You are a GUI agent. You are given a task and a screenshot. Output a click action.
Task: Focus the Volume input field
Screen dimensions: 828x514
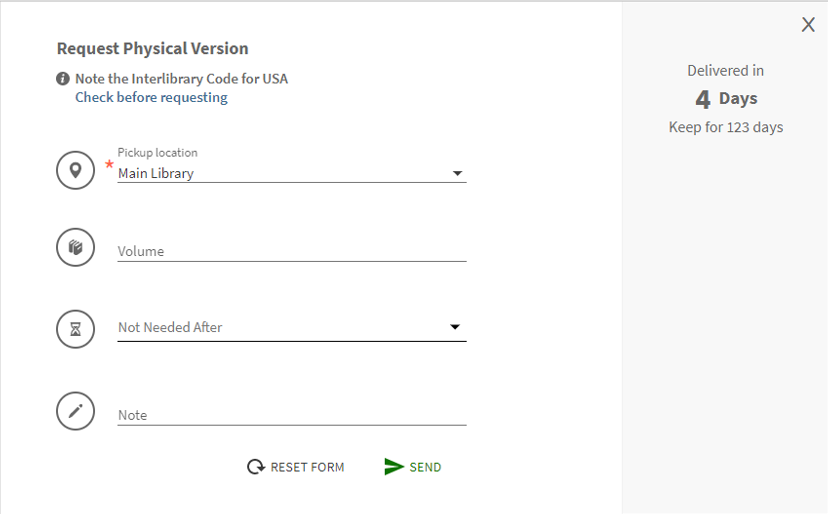[291, 251]
